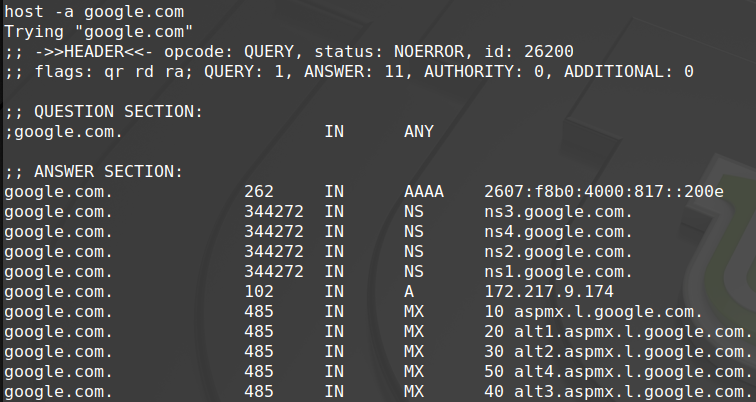Click TTL '102' of the A record
The image size is (756, 402).
coord(259,292)
